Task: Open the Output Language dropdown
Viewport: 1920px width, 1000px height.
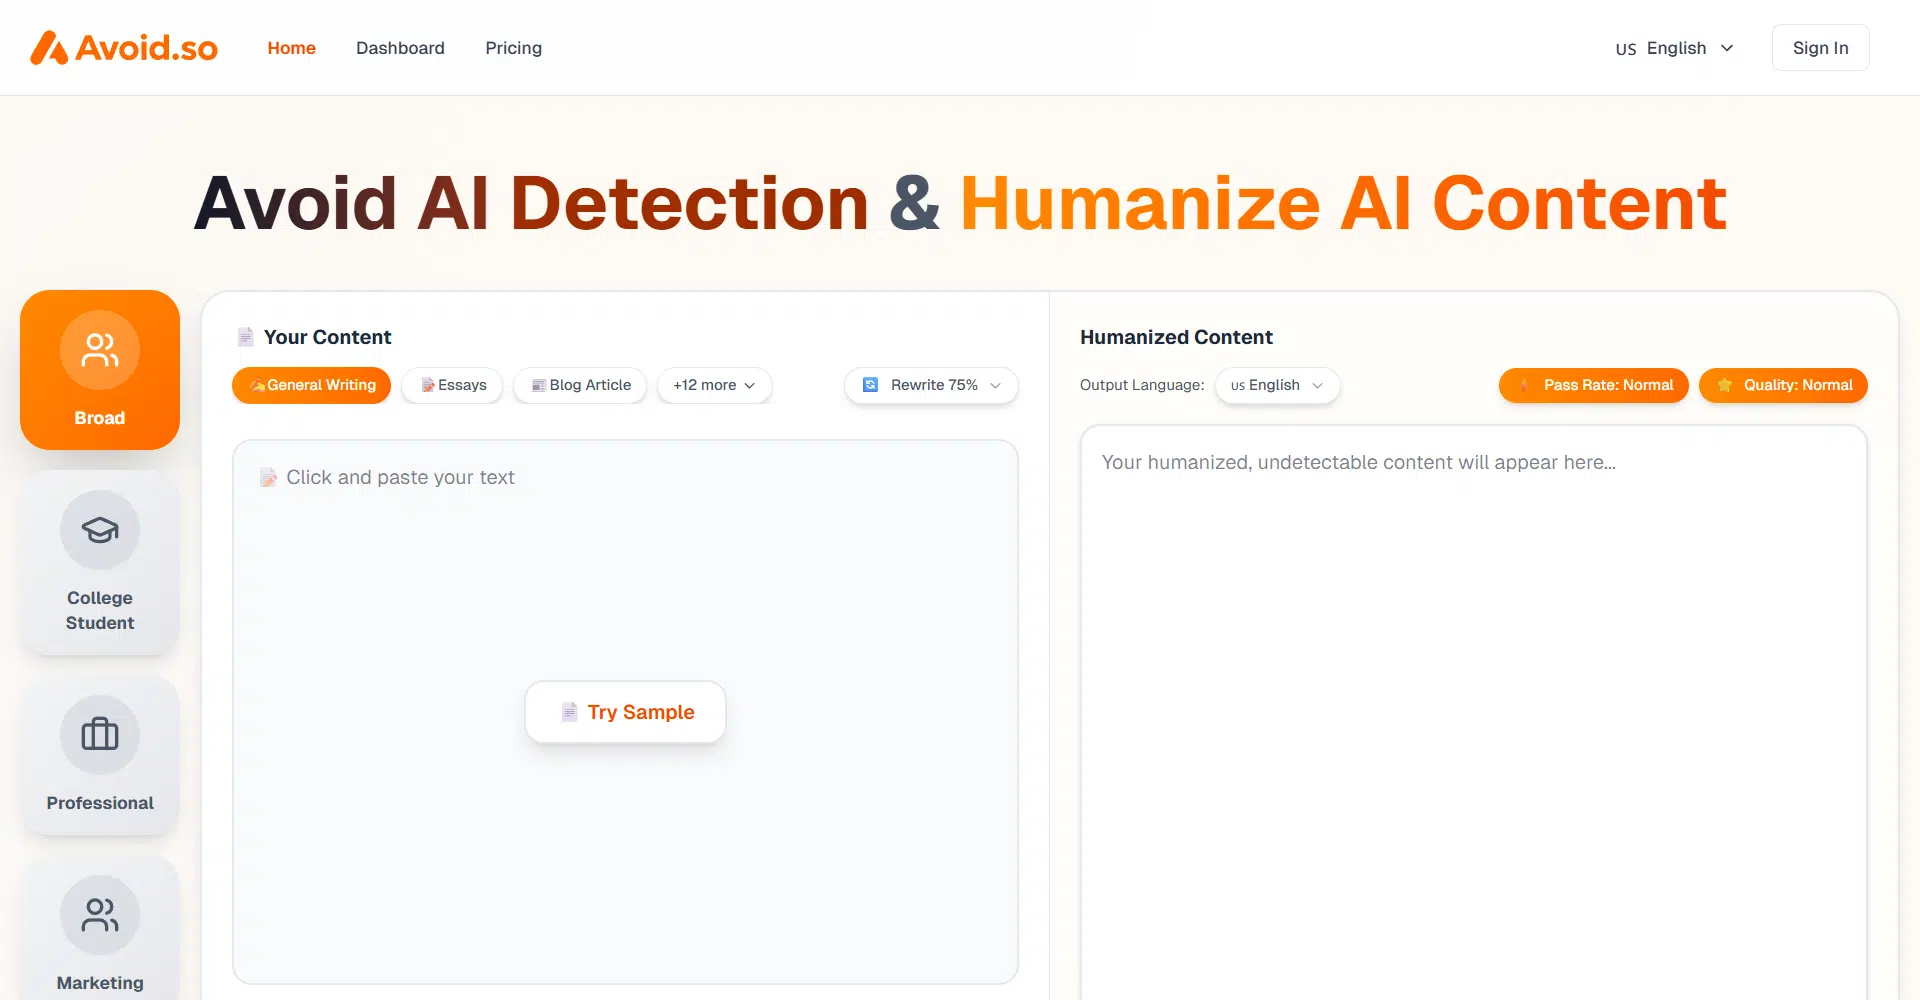Action: (x=1277, y=385)
